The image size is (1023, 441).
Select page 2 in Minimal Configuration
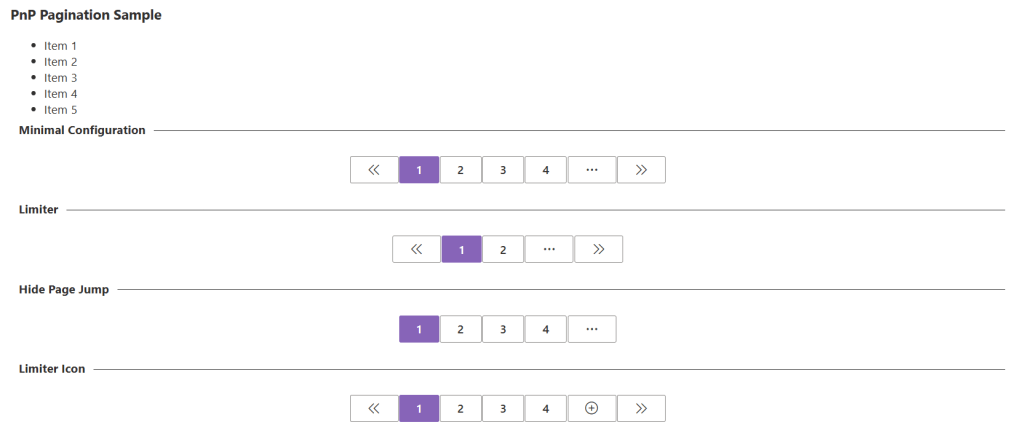(x=461, y=170)
